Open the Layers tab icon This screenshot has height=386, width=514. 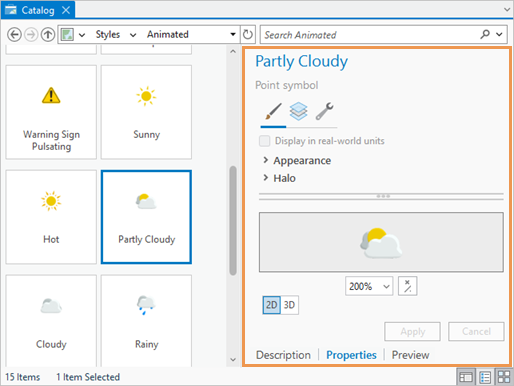point(298,111)
